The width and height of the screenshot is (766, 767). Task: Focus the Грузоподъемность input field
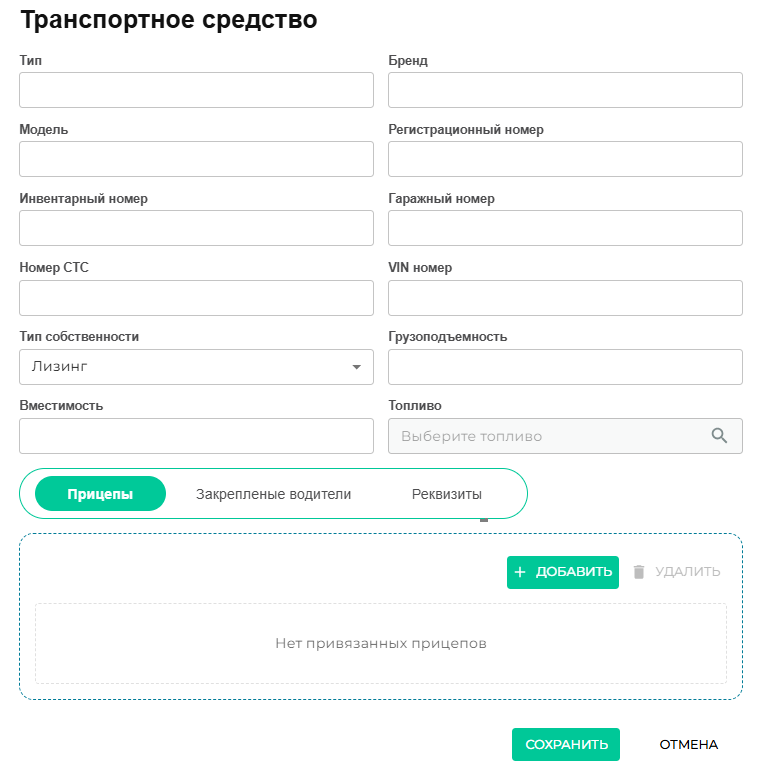pos(565,367)
